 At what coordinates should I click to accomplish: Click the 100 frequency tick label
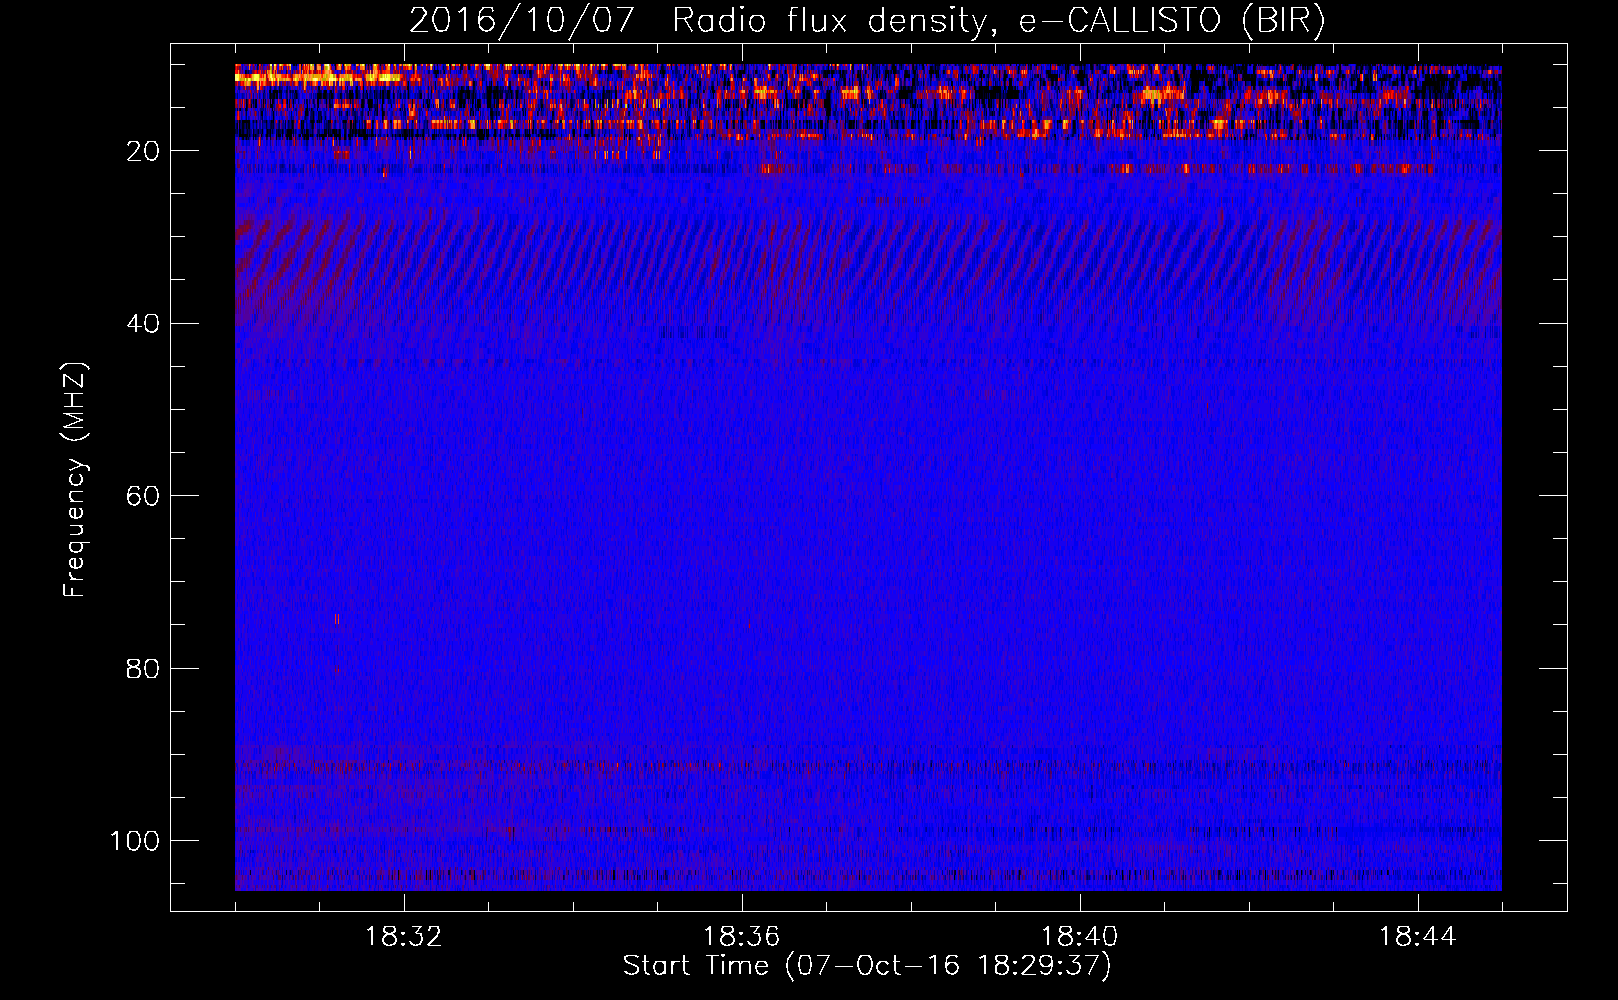(x=135, y=841)
